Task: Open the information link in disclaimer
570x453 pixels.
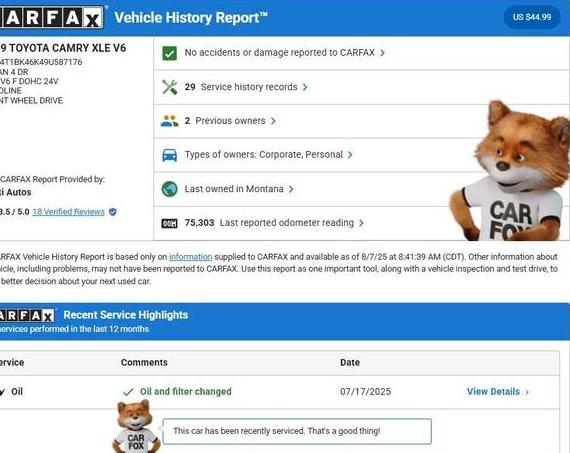Action: click(190, 257)
